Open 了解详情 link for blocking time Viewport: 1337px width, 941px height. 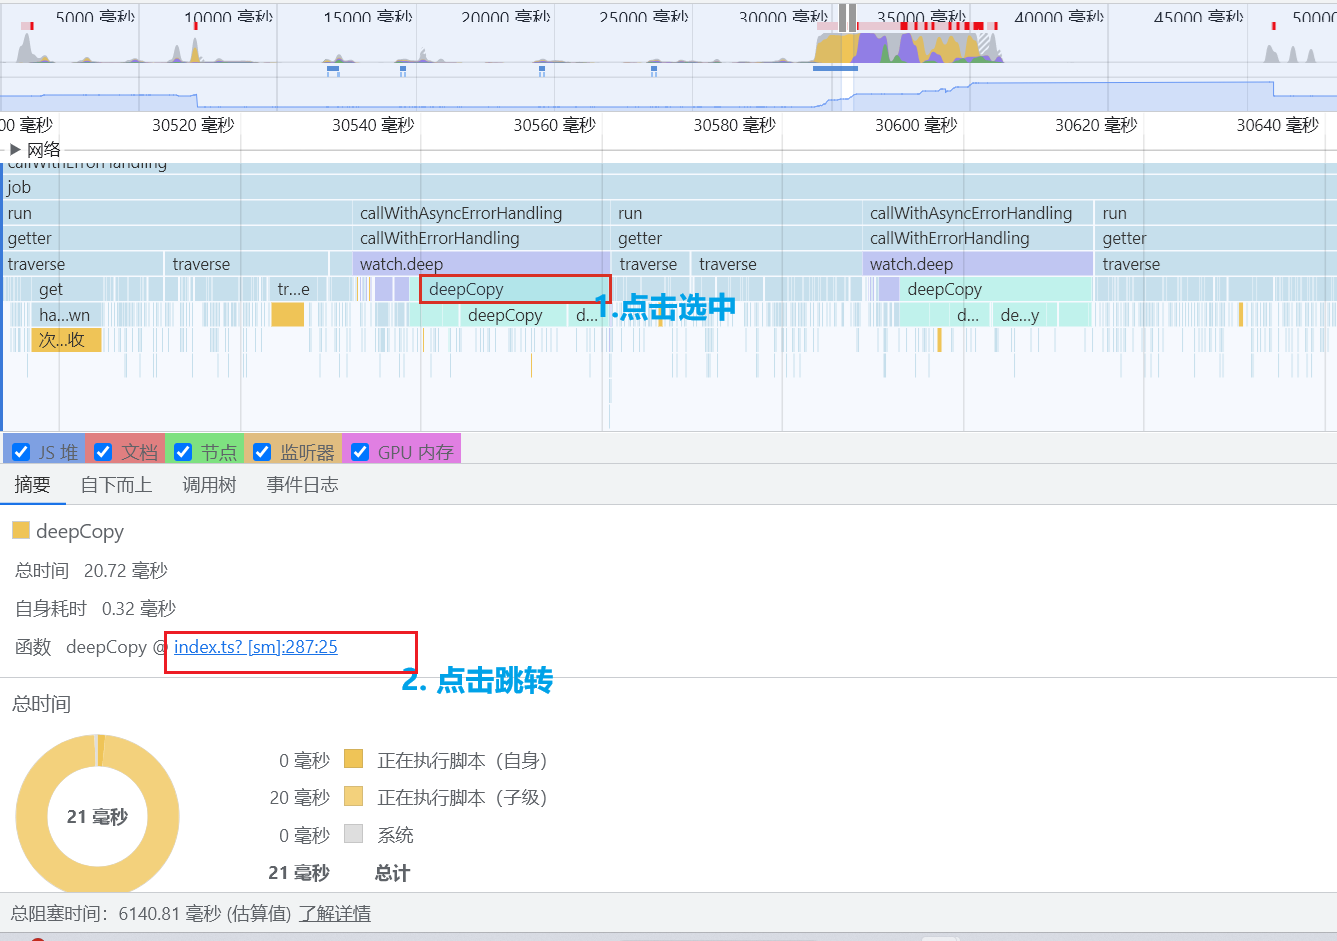335,913
